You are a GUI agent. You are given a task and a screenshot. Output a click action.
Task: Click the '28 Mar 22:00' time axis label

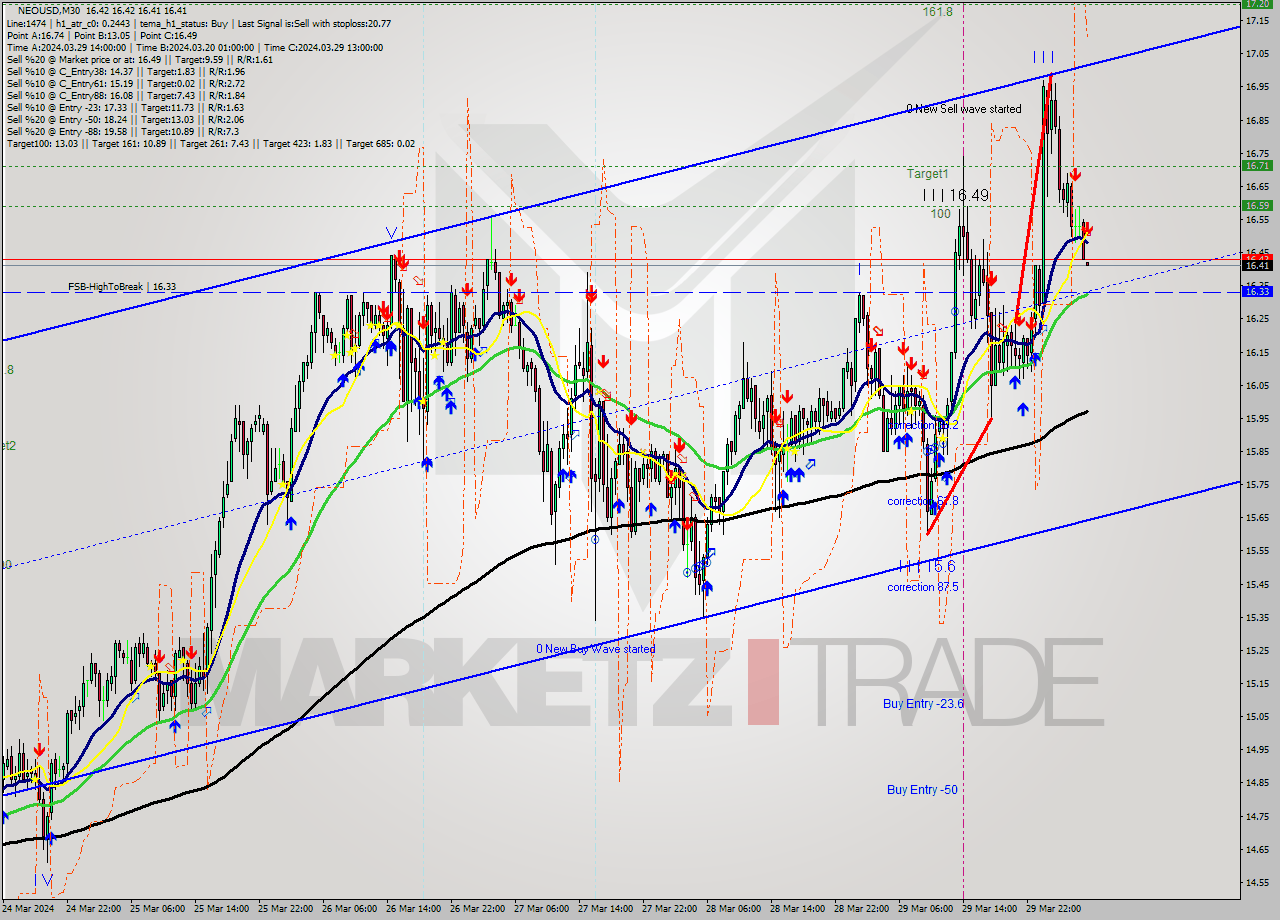click(863, 909)
